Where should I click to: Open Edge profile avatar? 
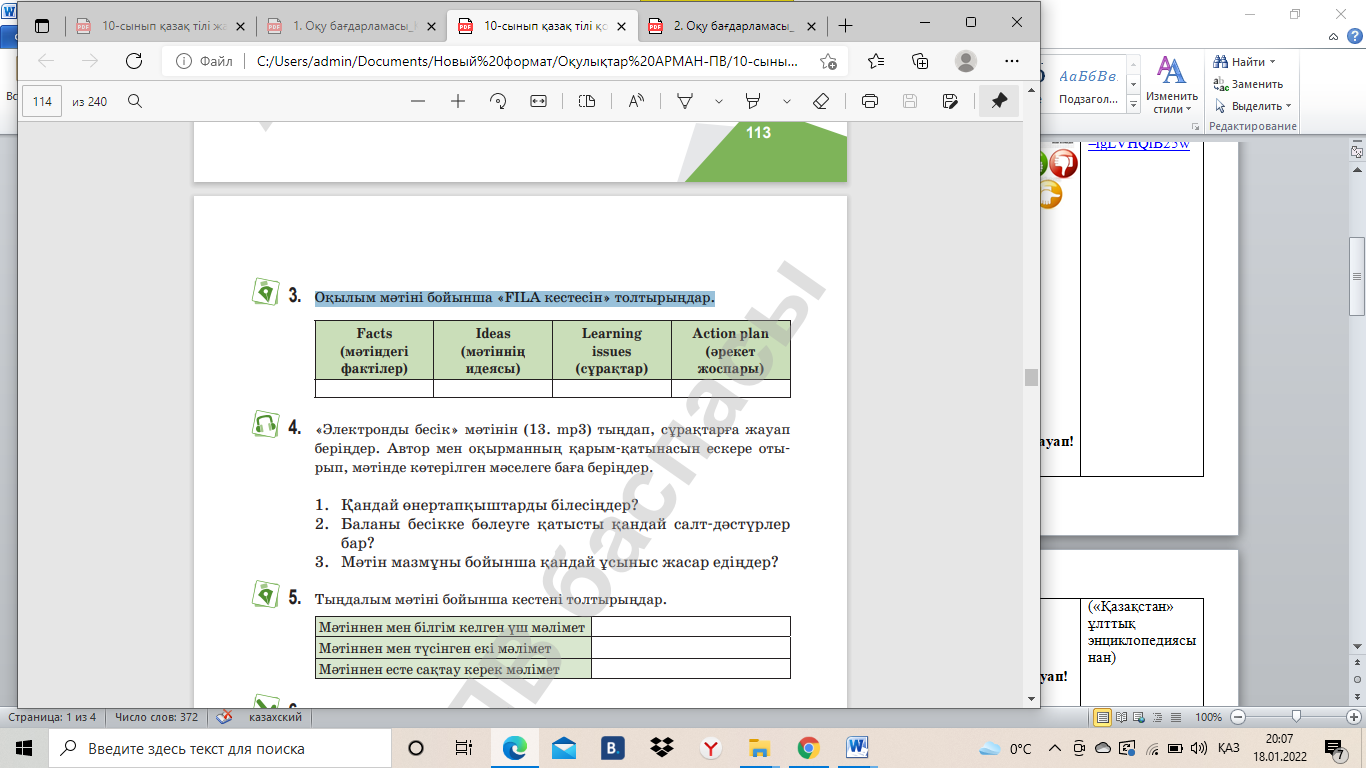(x=965, y=61)
